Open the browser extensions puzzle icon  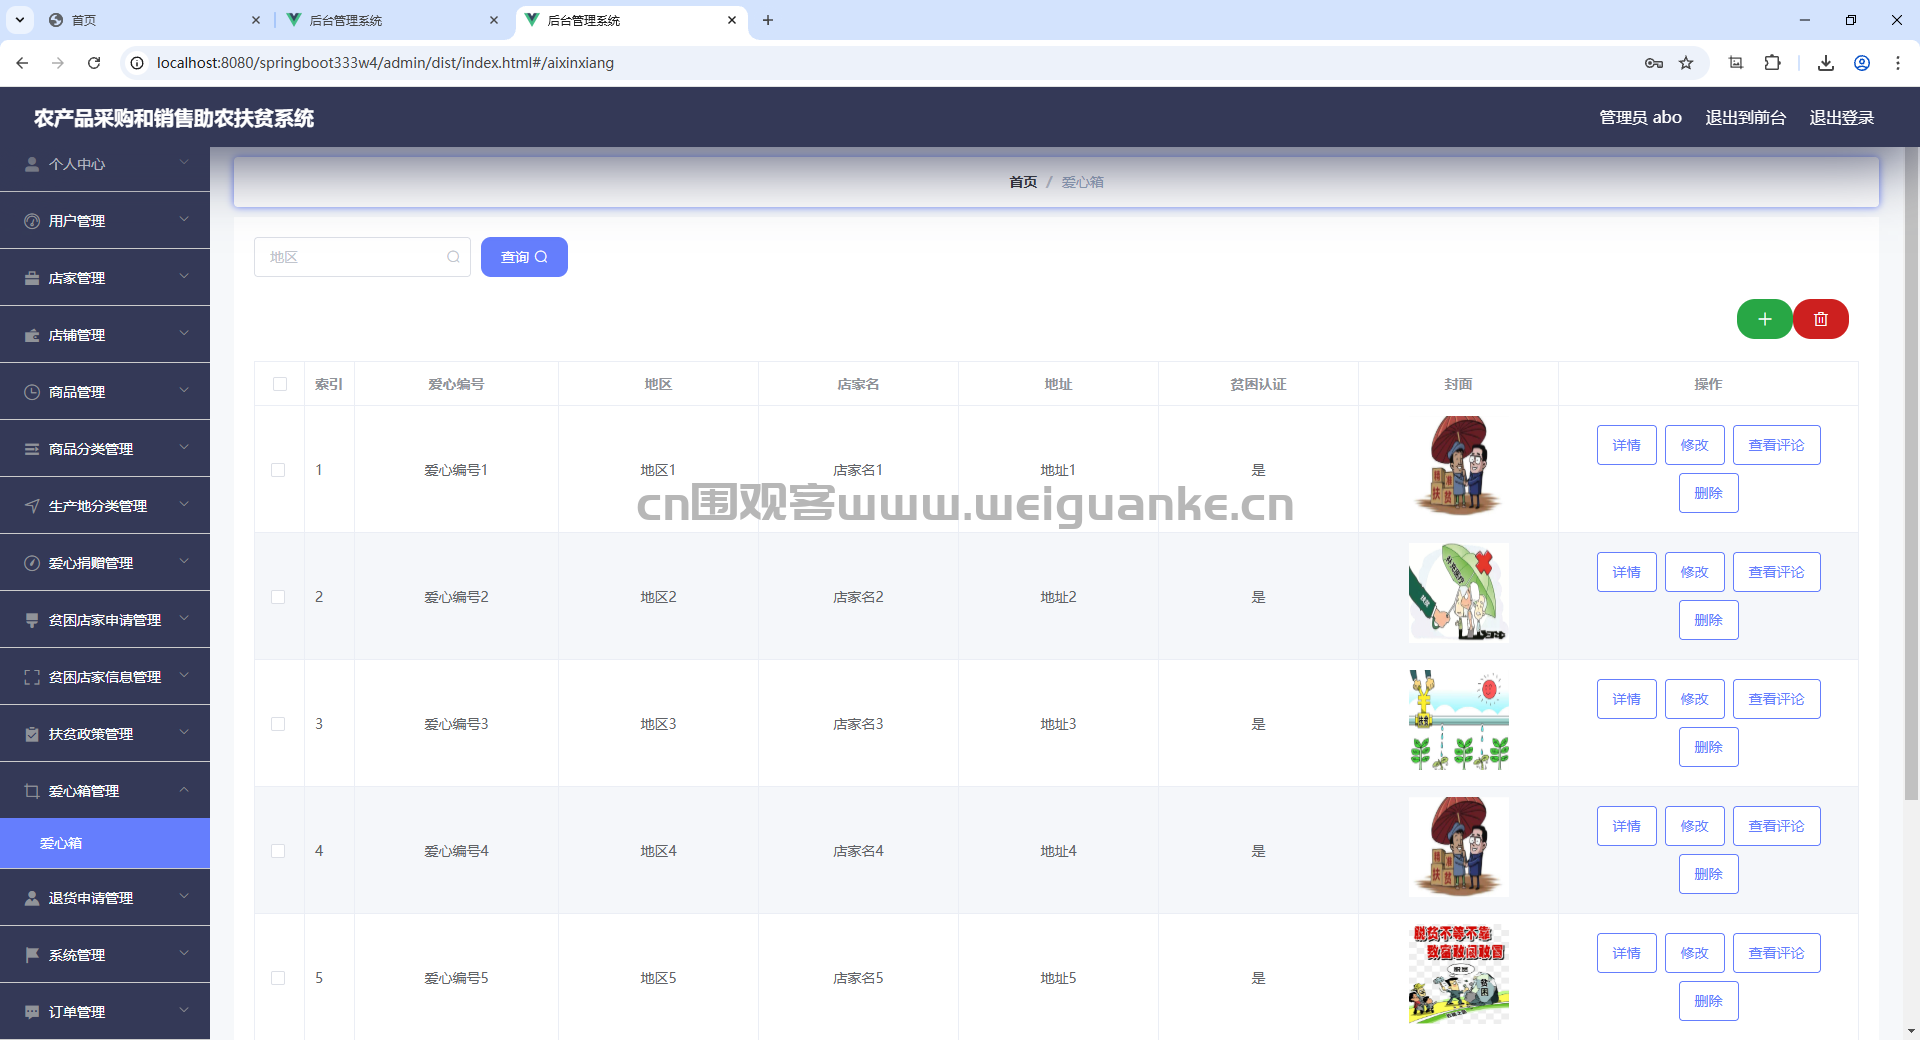[x=1772, y=62]
